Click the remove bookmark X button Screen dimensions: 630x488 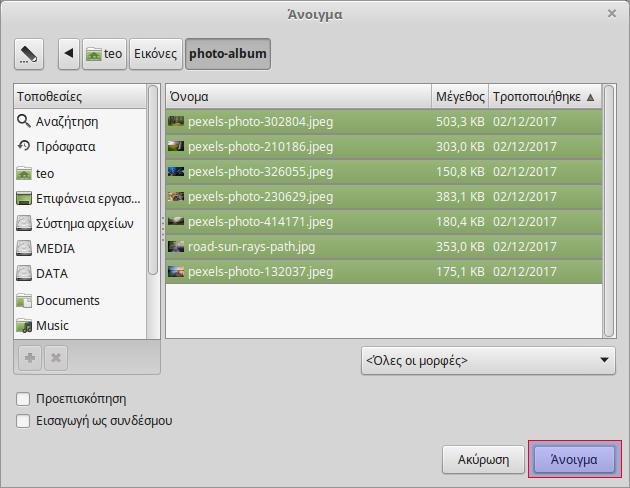pyautogui.click(x=56, y=357)
